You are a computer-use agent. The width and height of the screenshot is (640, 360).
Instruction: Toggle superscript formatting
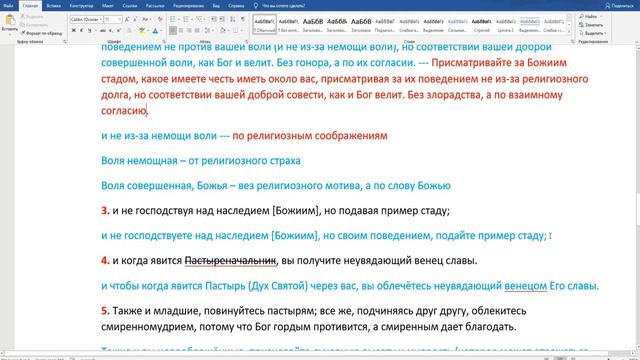tap(118, 31)
